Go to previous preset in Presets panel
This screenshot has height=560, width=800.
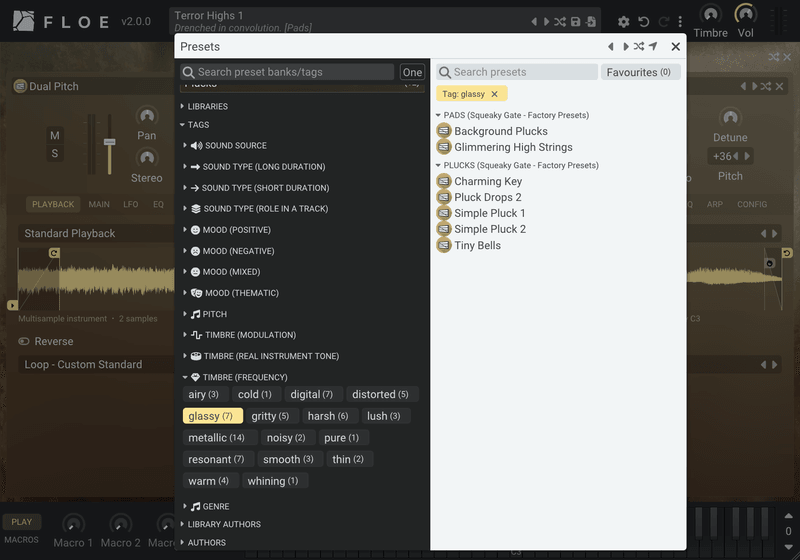611,46
